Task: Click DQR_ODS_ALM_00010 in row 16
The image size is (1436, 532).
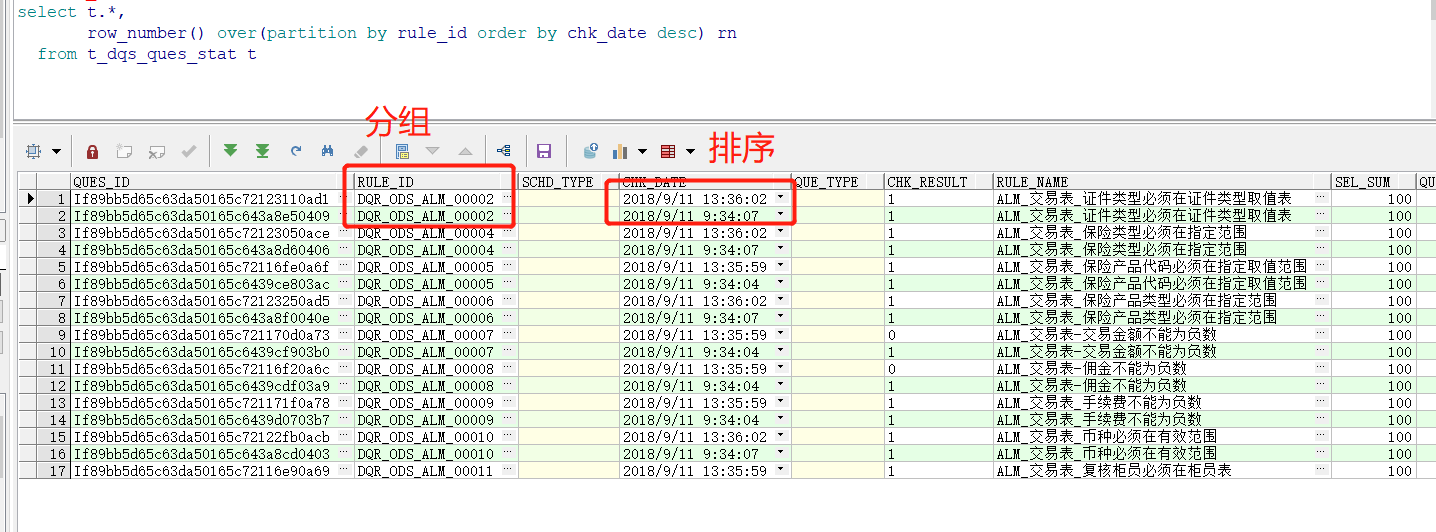Action: (426, 454)
